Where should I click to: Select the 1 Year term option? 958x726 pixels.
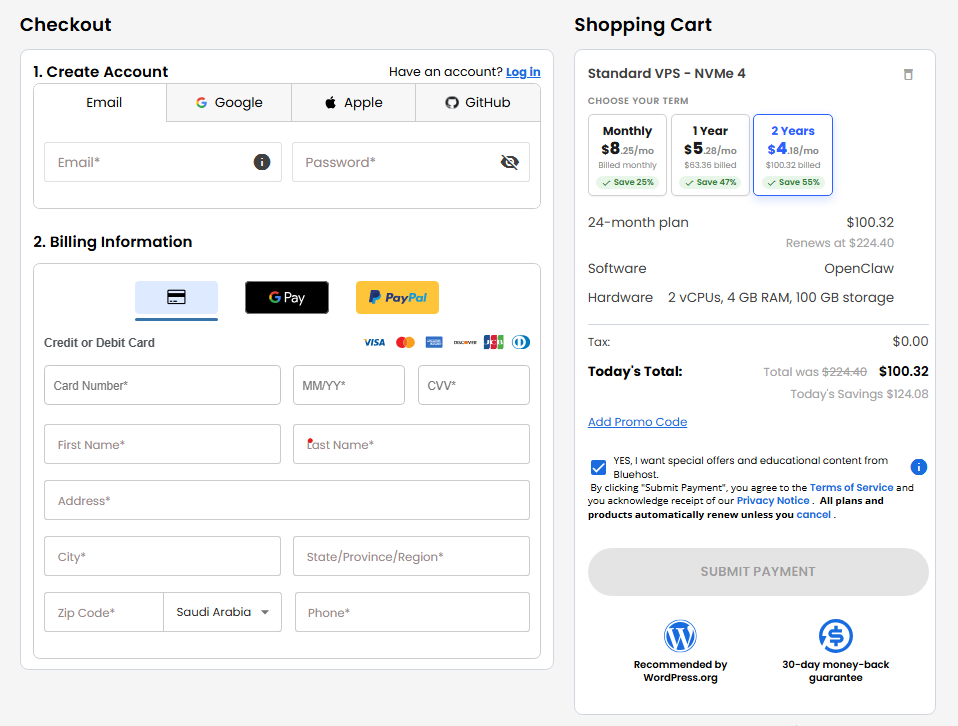710,155
